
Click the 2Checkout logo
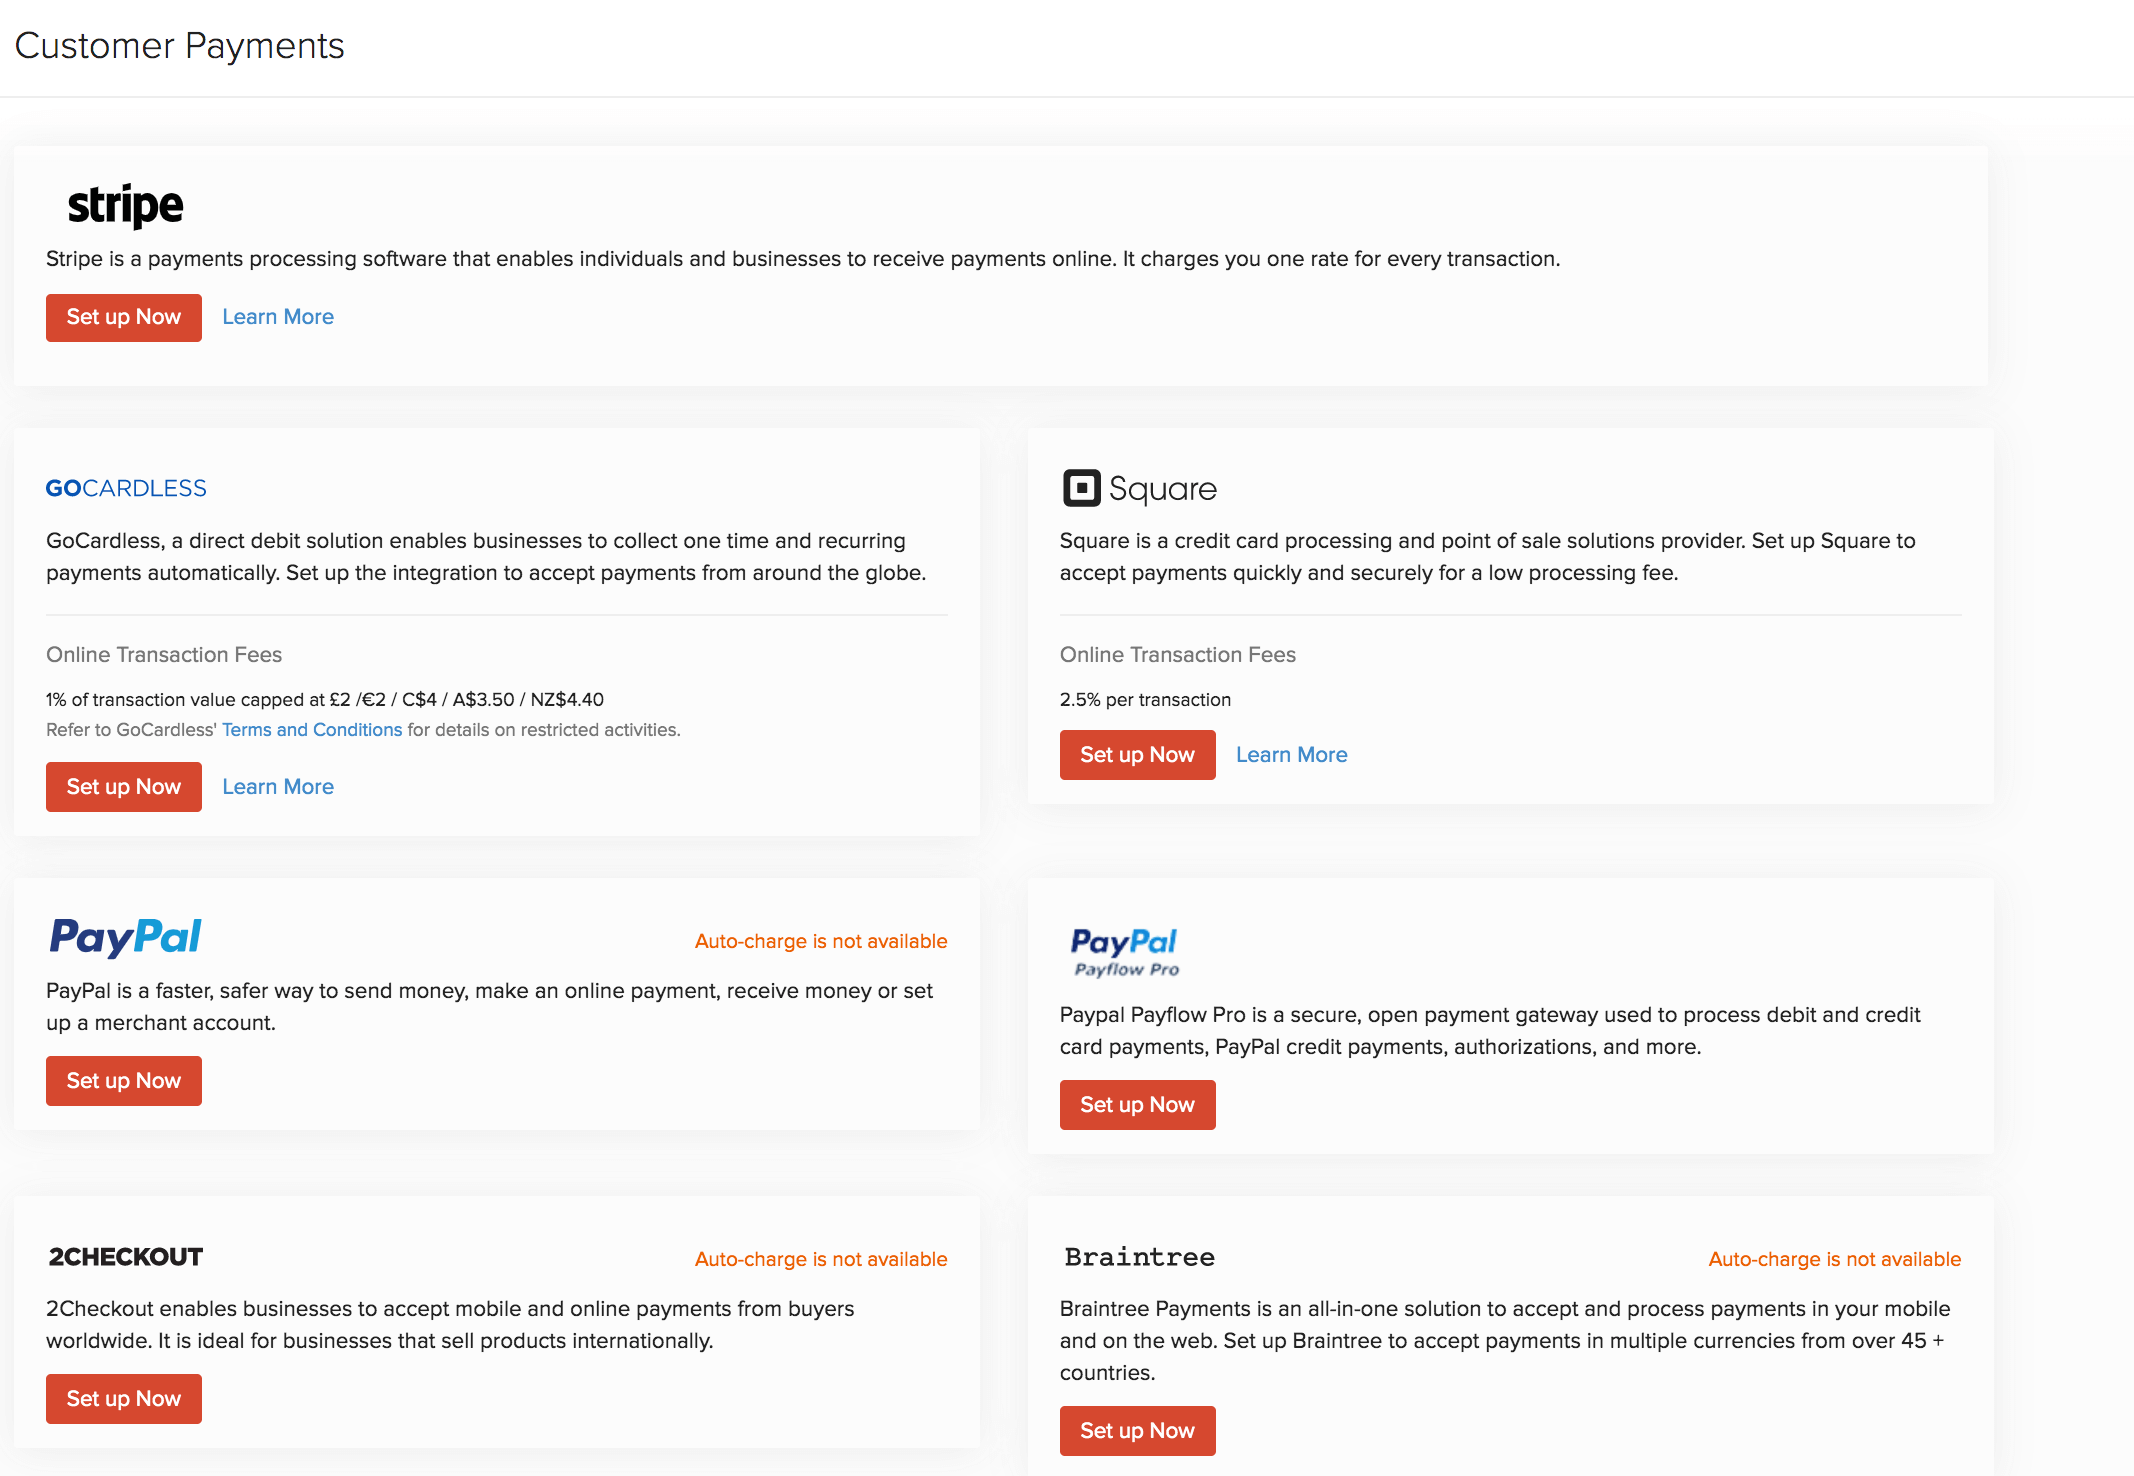(x=124, y=1257)
